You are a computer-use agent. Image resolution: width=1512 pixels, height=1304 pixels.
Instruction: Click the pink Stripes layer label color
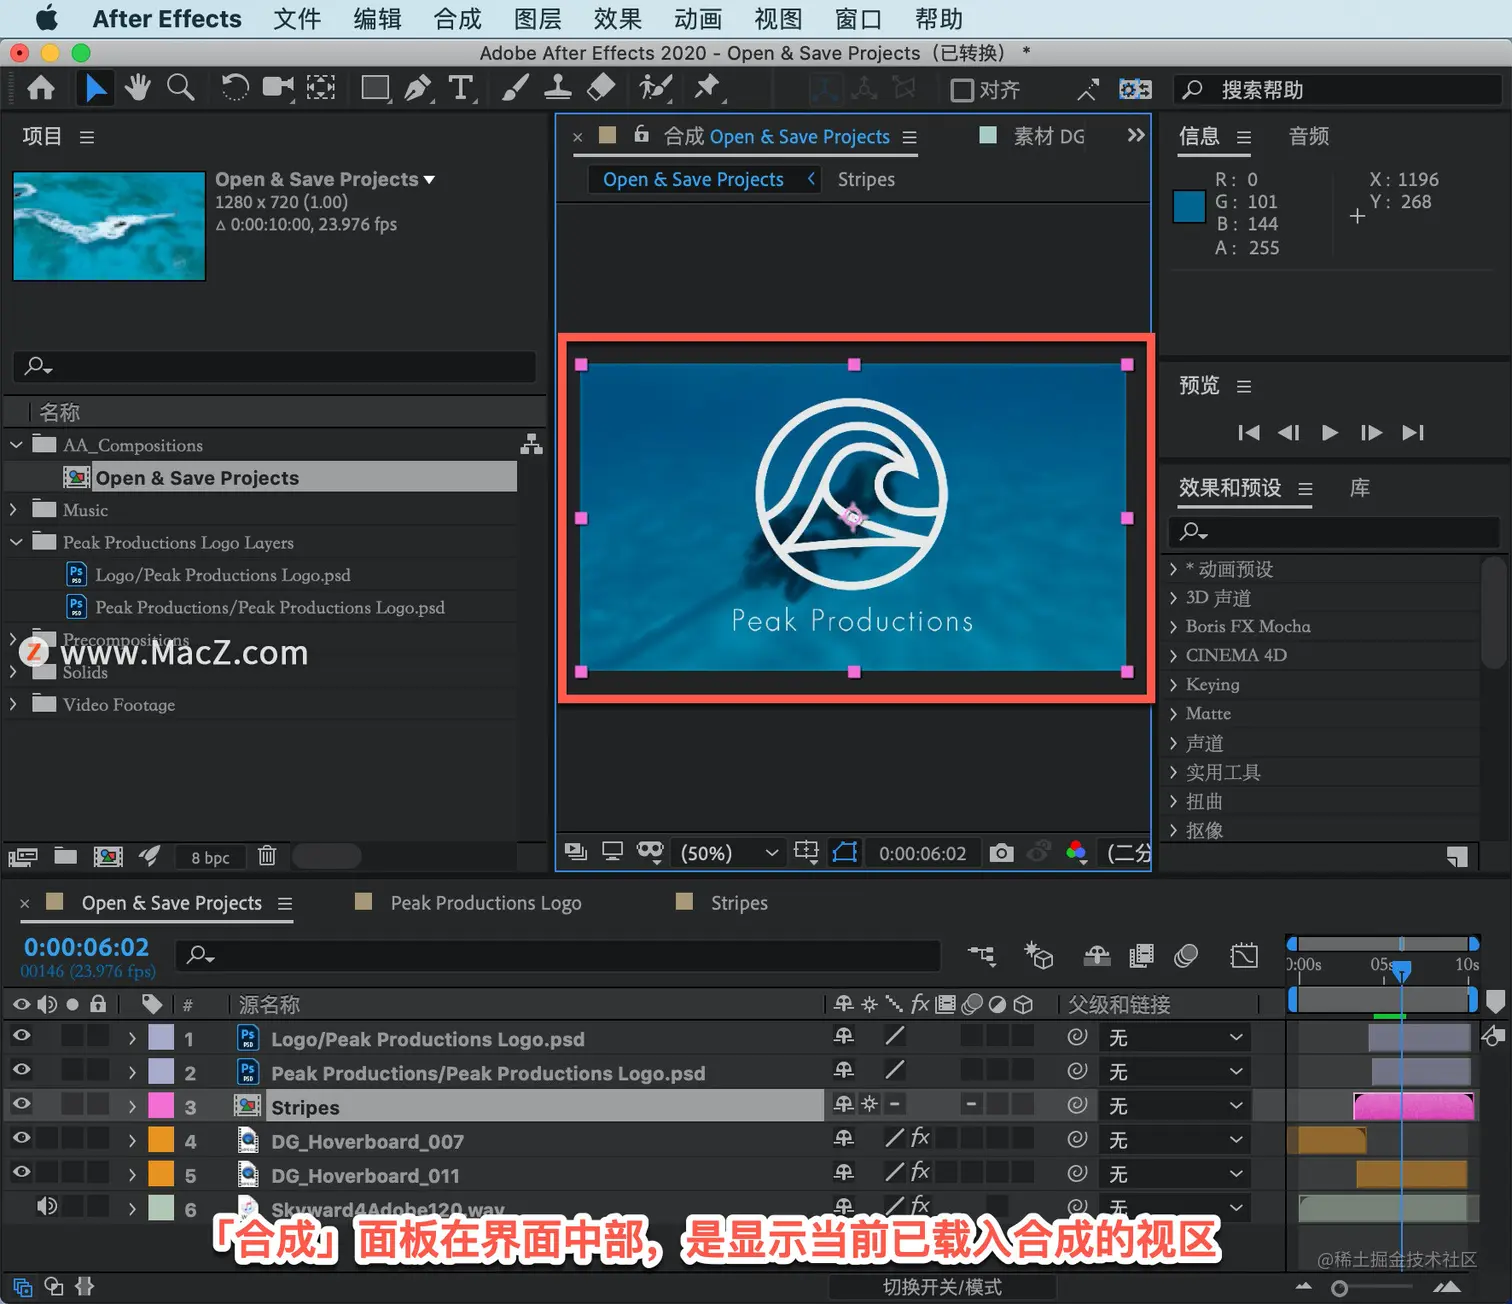161,1106
